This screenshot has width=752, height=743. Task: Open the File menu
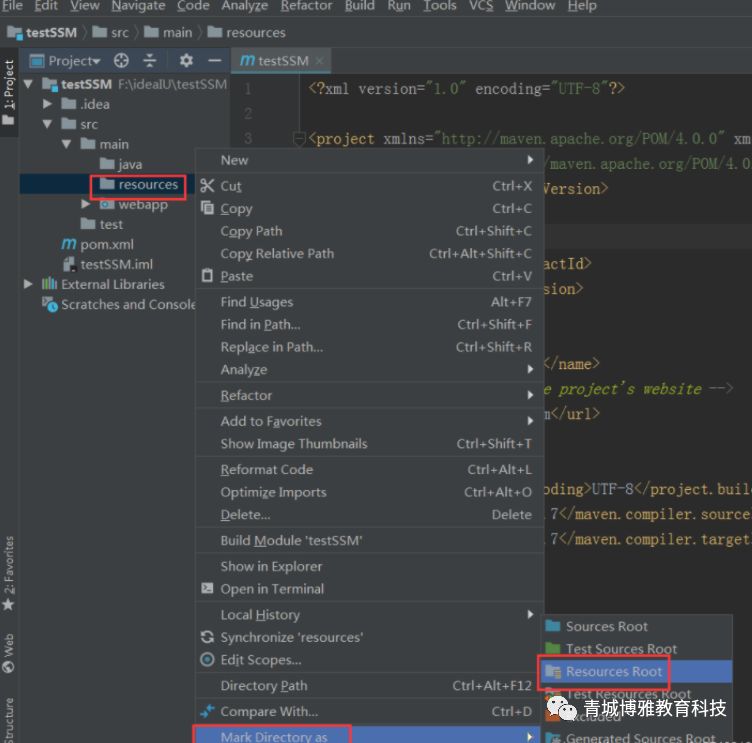12,5
